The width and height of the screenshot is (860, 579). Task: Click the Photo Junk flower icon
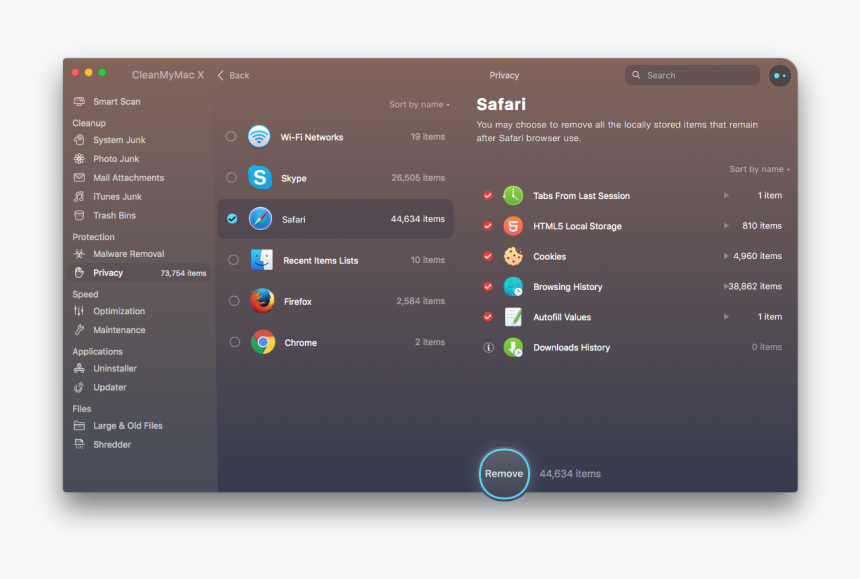click(x=80, y=158)
